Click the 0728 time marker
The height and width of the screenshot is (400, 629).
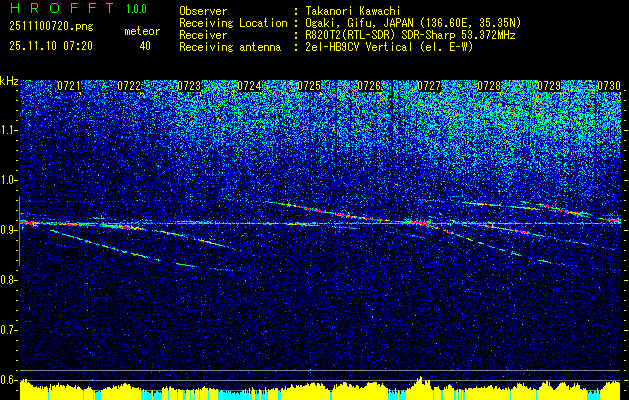[x=489, y=86]
